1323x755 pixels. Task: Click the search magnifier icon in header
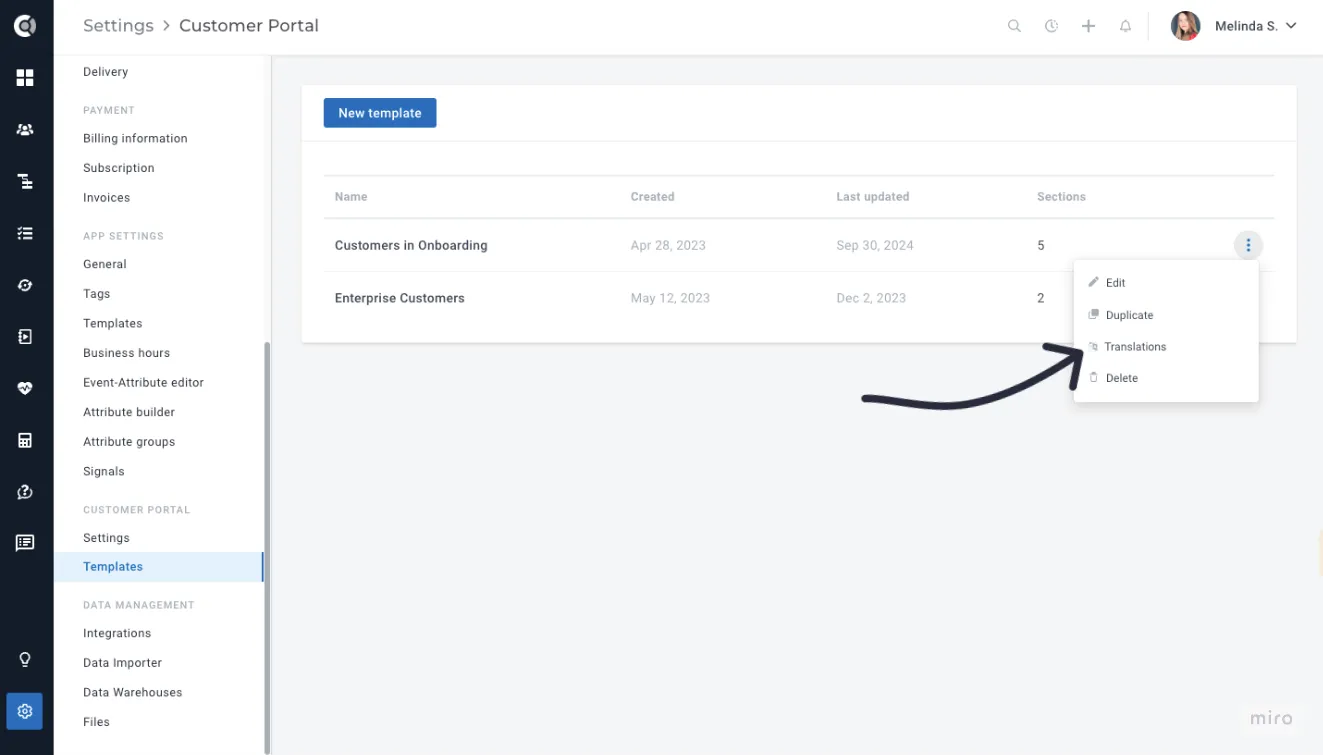pos(1014,26)
